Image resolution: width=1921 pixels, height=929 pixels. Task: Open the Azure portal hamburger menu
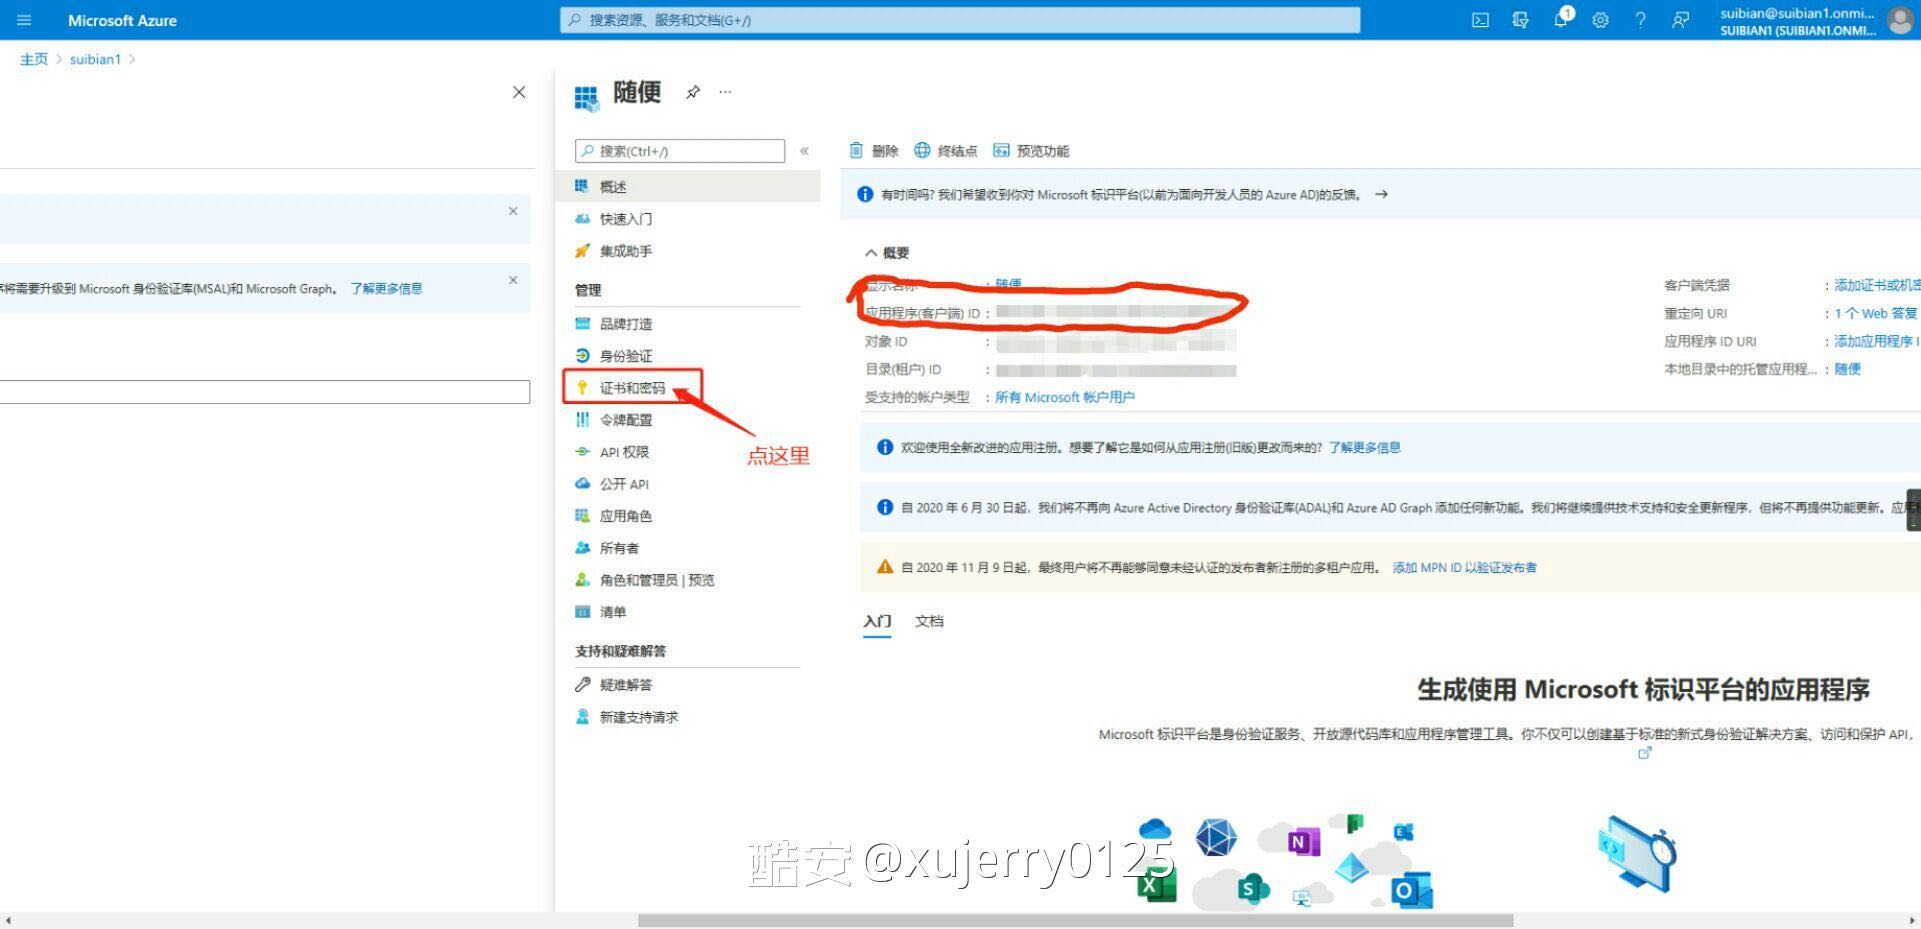click(x=24, y=20)
